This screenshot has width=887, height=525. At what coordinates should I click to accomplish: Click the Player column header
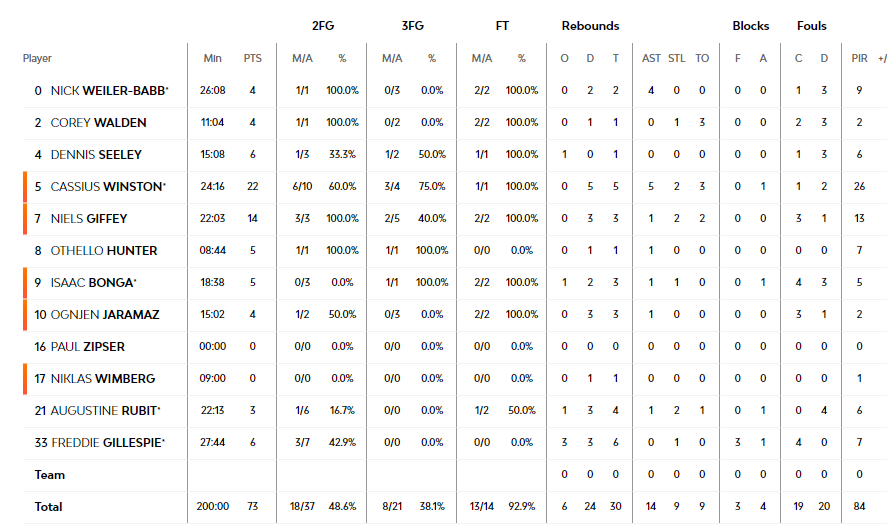click(x=37, y=58)
